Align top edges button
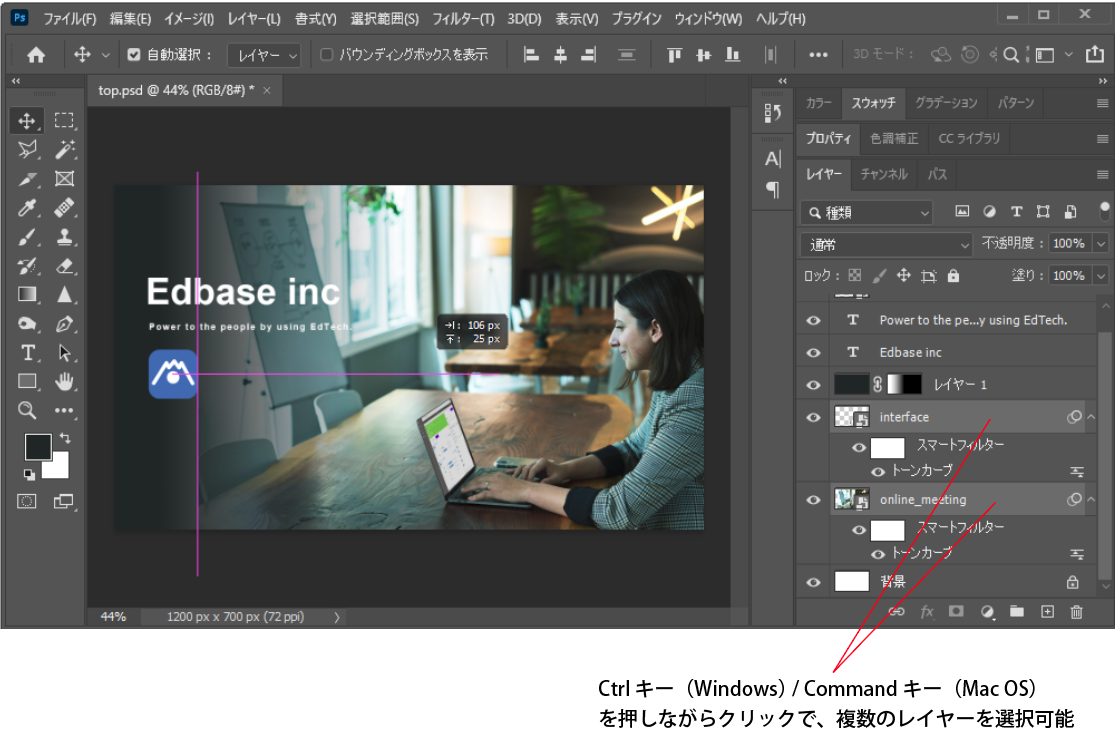1115x733 pixels. 674,55
